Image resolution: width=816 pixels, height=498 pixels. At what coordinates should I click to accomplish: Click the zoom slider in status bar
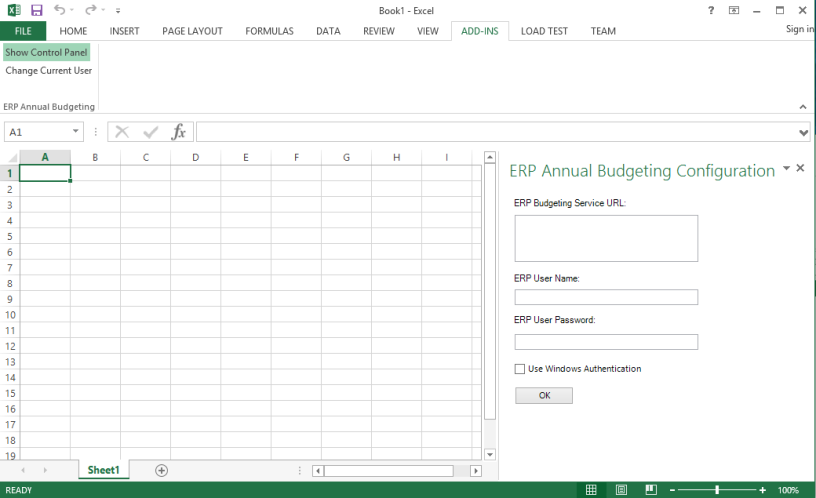tap(717, 490)
